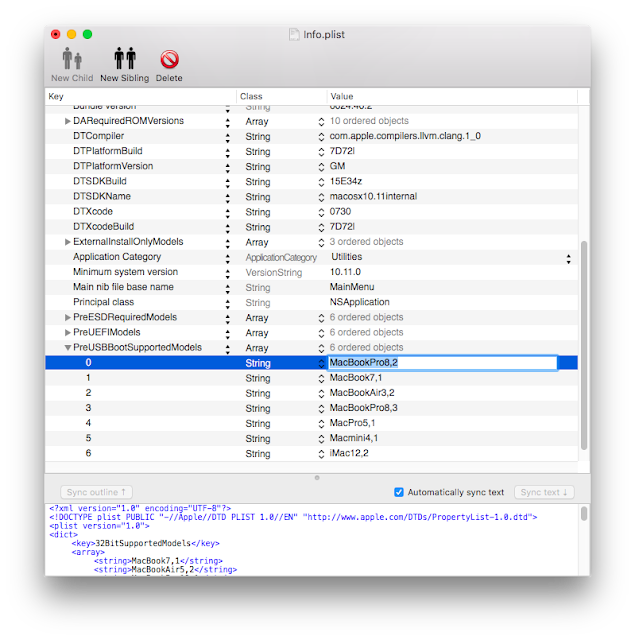Select the MacPro5,1 item row
The height and width of the screenshot is (640, 635).
(311, 423)
